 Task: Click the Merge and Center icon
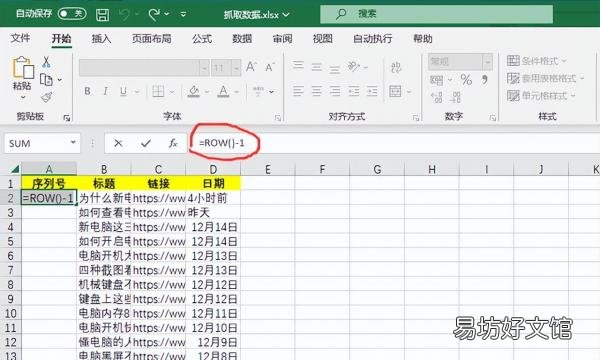coord(395,91)
